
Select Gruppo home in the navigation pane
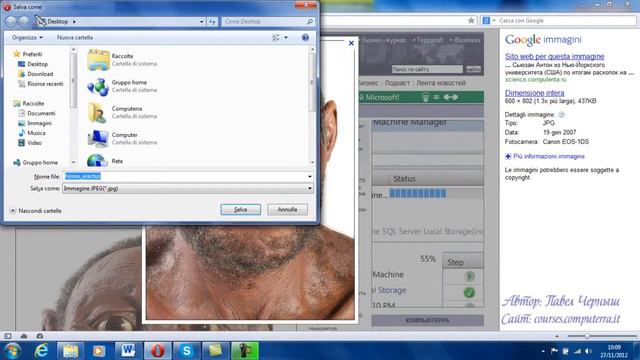click(35, 162)
